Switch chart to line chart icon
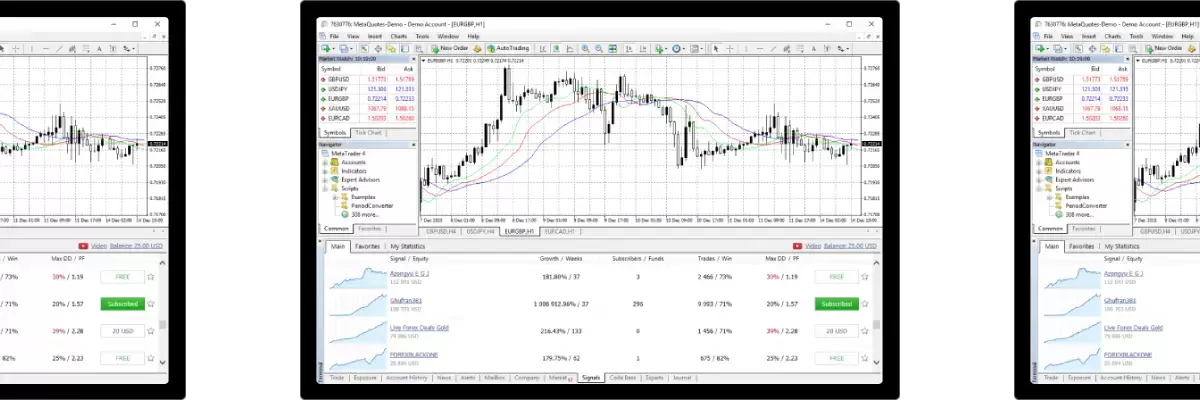1200x400 pixels. (x=570, y=48)
